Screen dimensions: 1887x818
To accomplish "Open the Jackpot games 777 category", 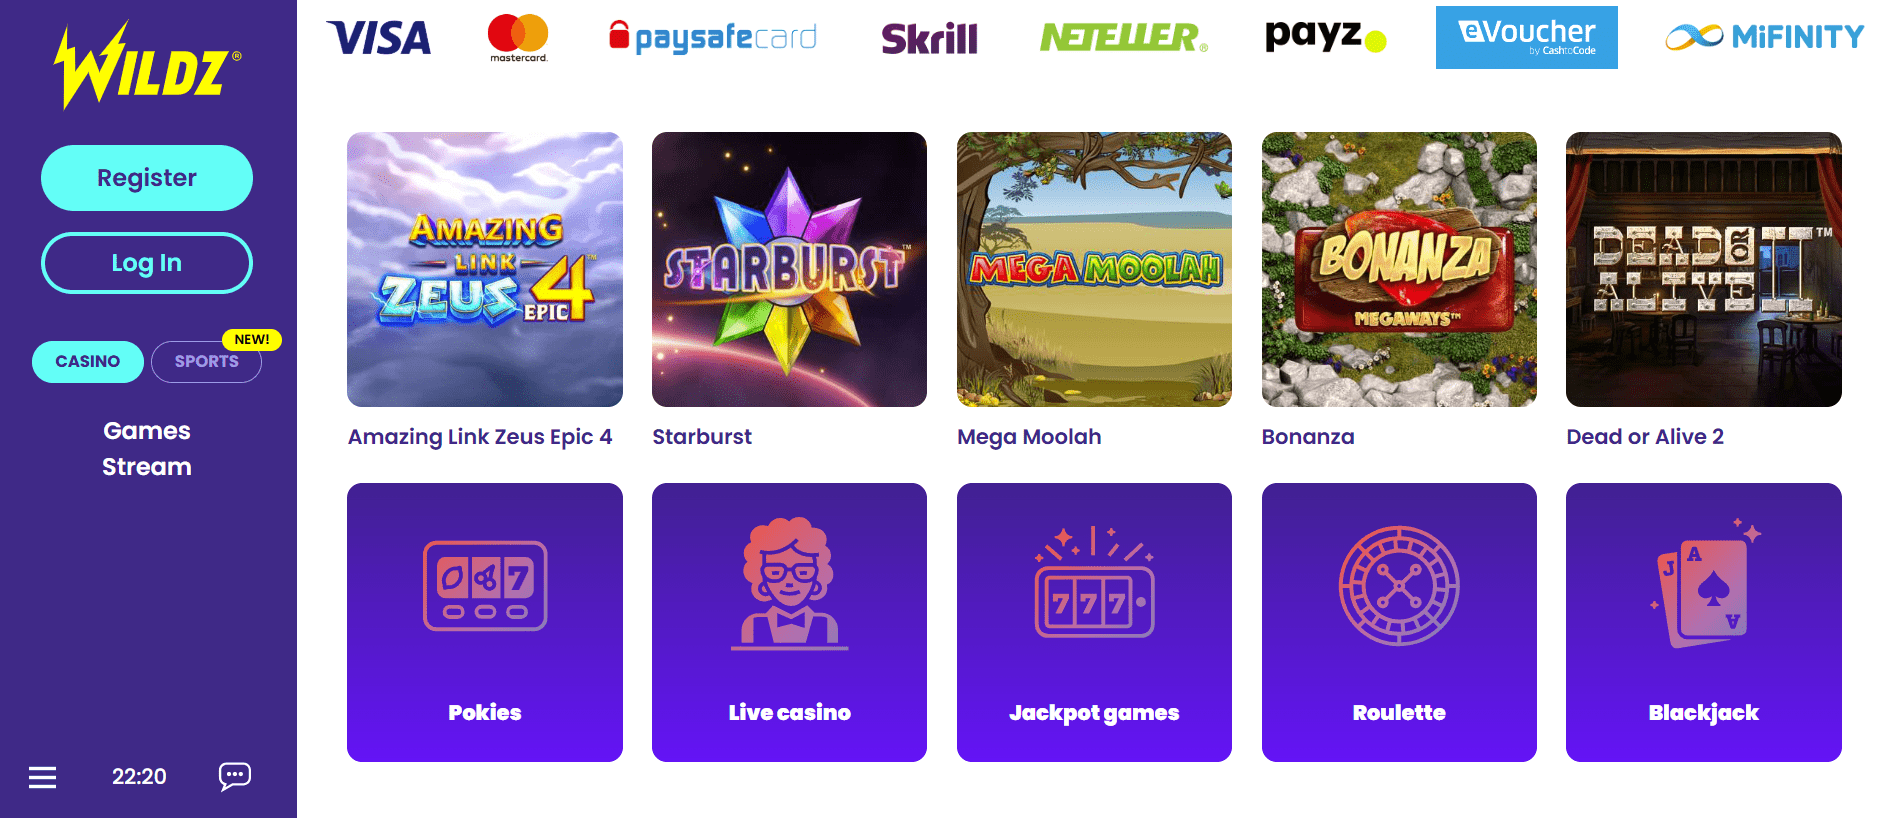I will (x=1094, y=622).
